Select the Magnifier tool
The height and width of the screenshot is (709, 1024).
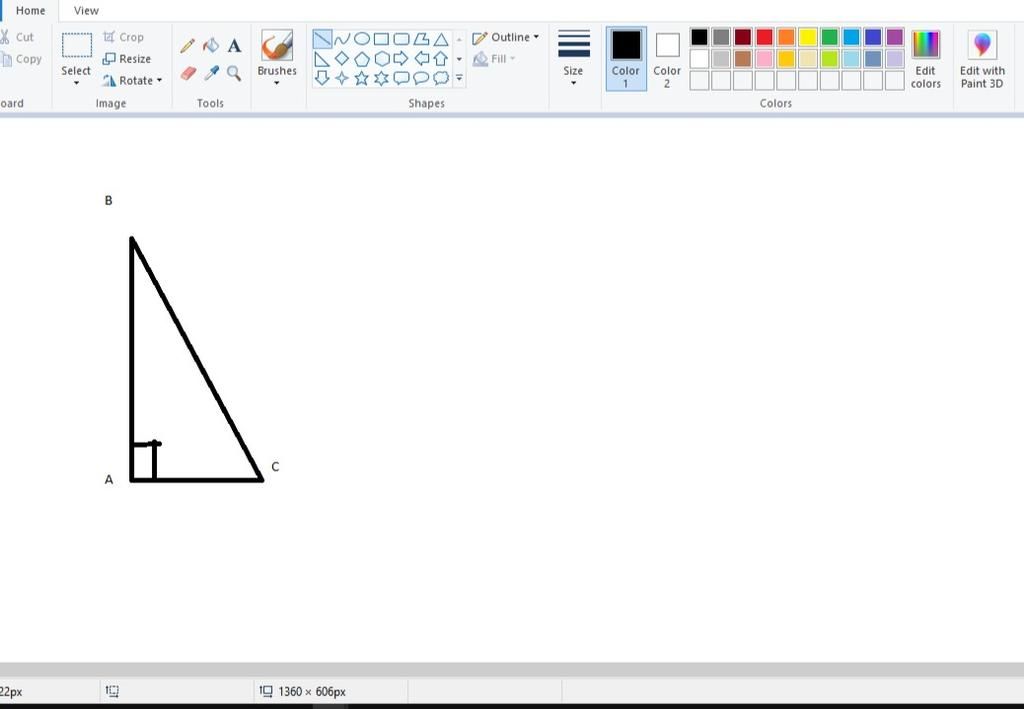click(x=234, y=73)
